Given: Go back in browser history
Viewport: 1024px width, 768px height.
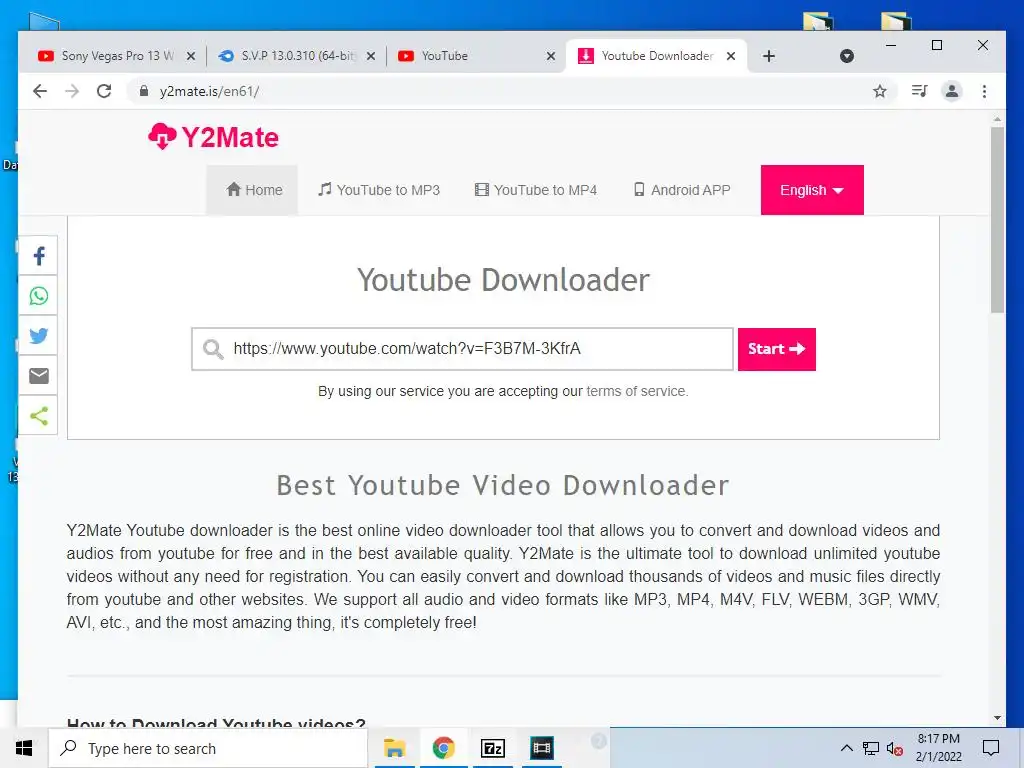Looking at the screenshot, I should [x=40, y=91].
